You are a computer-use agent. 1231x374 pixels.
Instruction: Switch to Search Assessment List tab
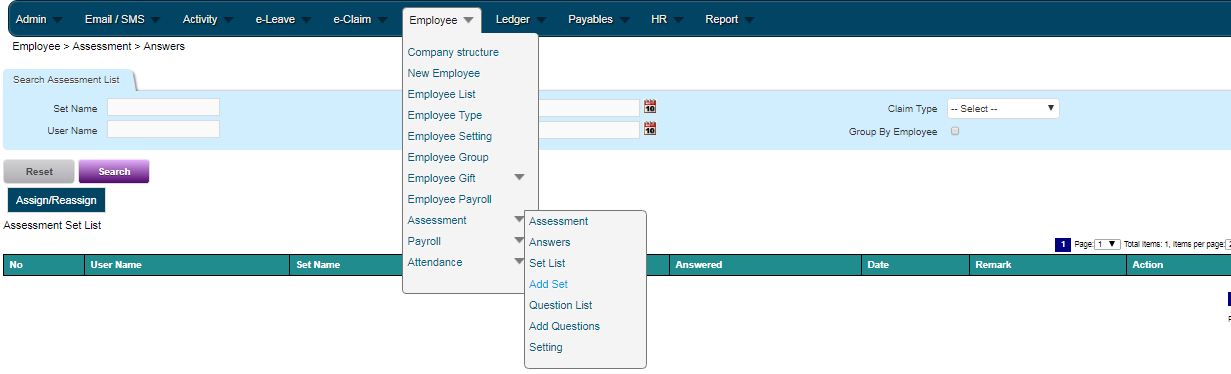(x=66, y=79)
